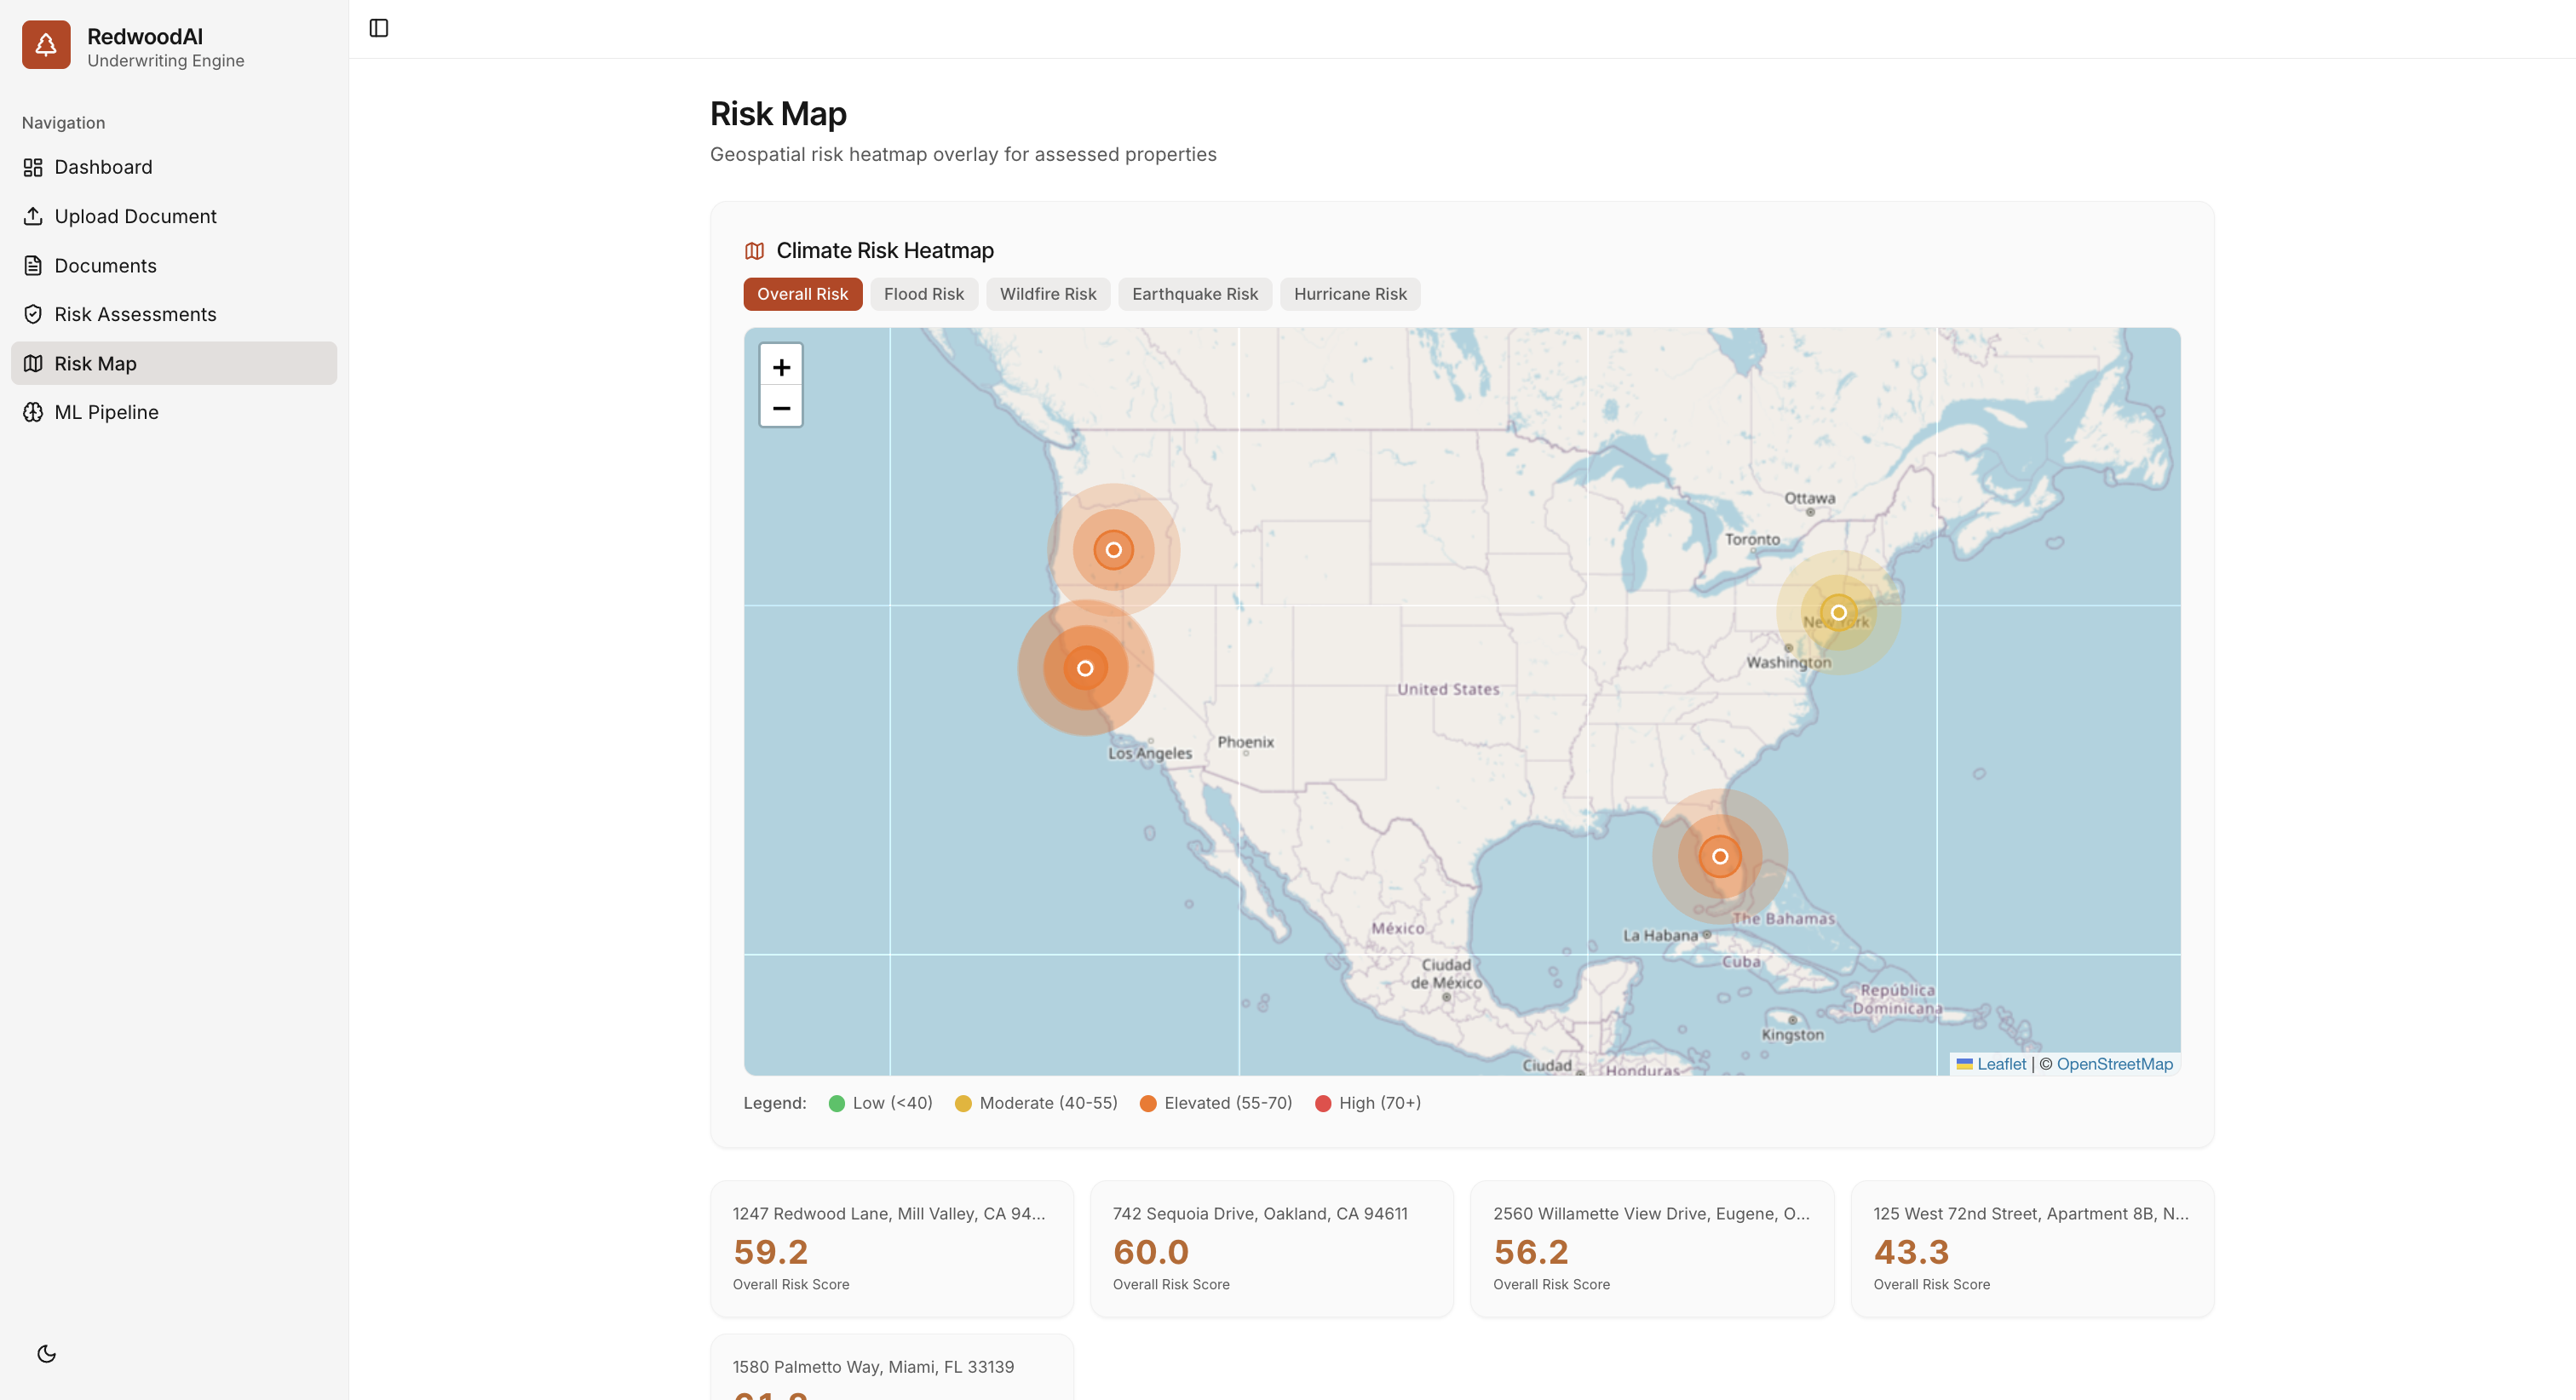The height and width of the screenshot is (1400, 2576).
Task: Click the RedwoodAI logo icon
Action: (x=46, y=45)
